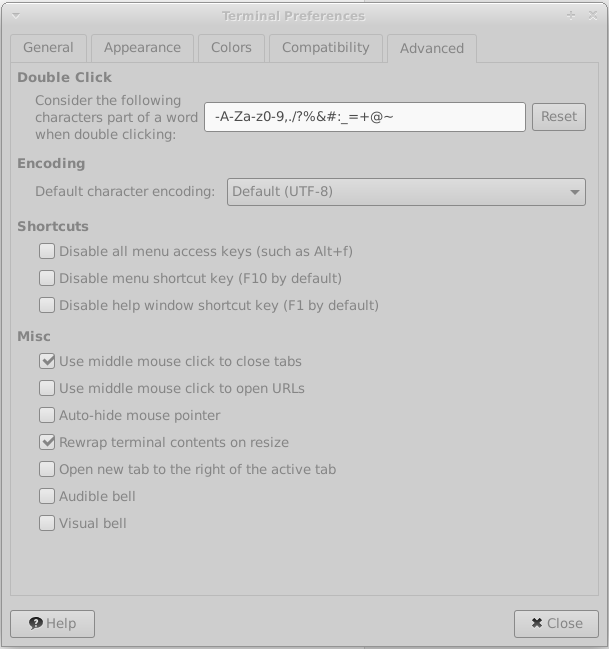Go to the Colors tab
Viewport: 609px width, 649px height.
tap(231, 47)
